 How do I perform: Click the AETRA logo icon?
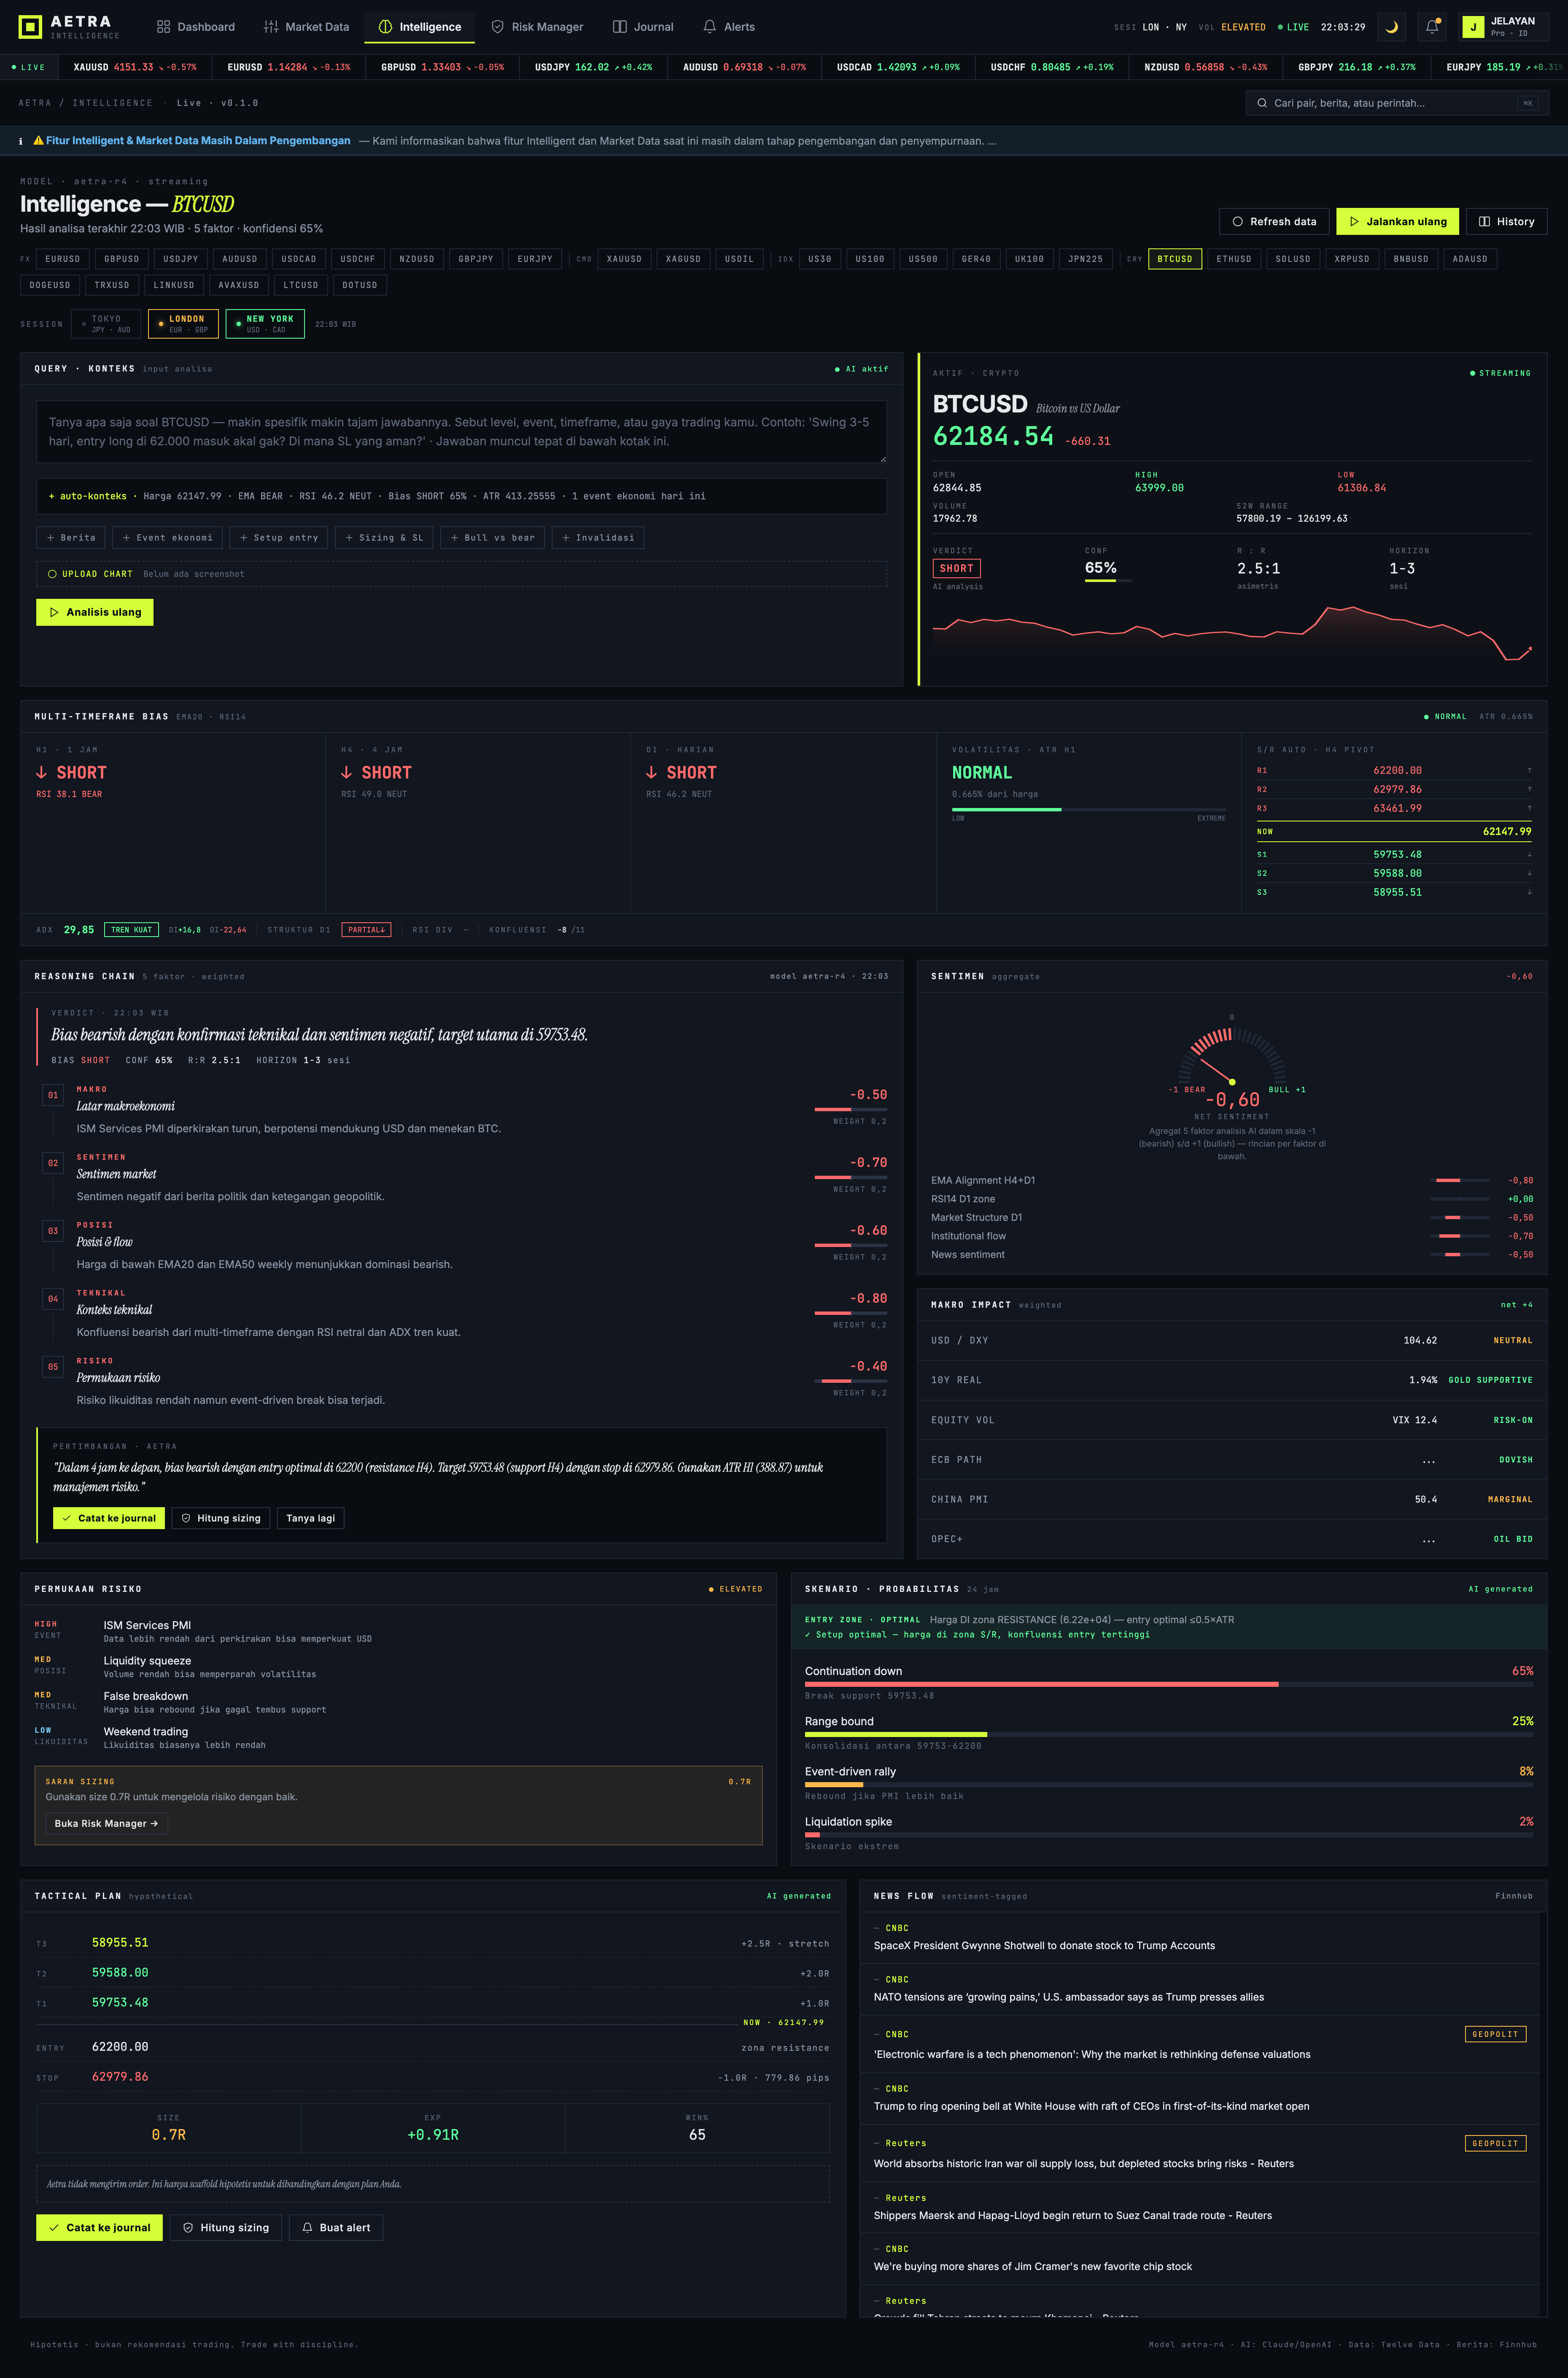click(x=30, y=27)
